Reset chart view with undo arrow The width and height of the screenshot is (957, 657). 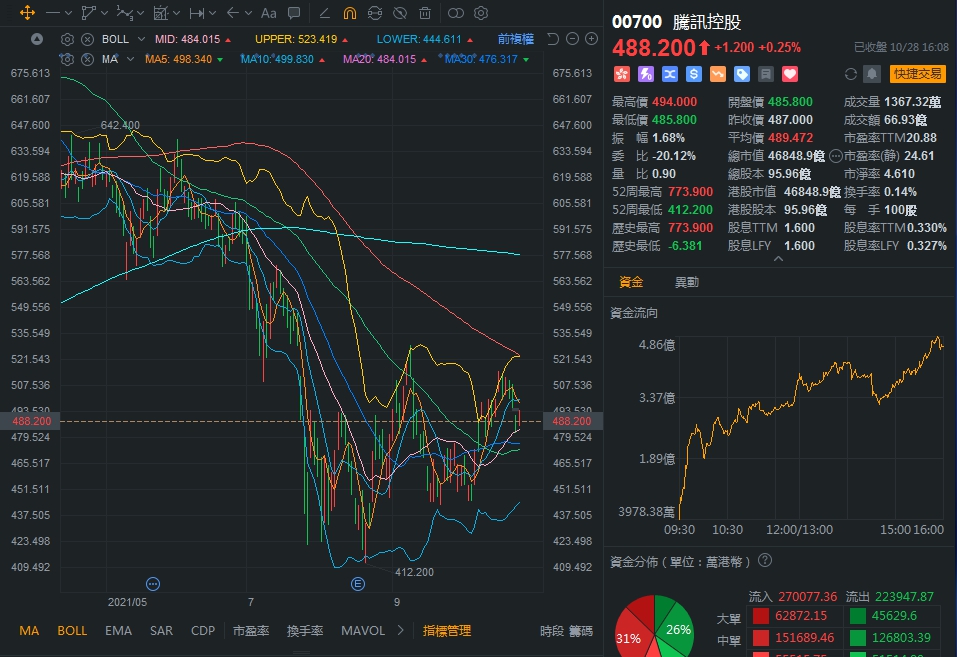point(553,39)
